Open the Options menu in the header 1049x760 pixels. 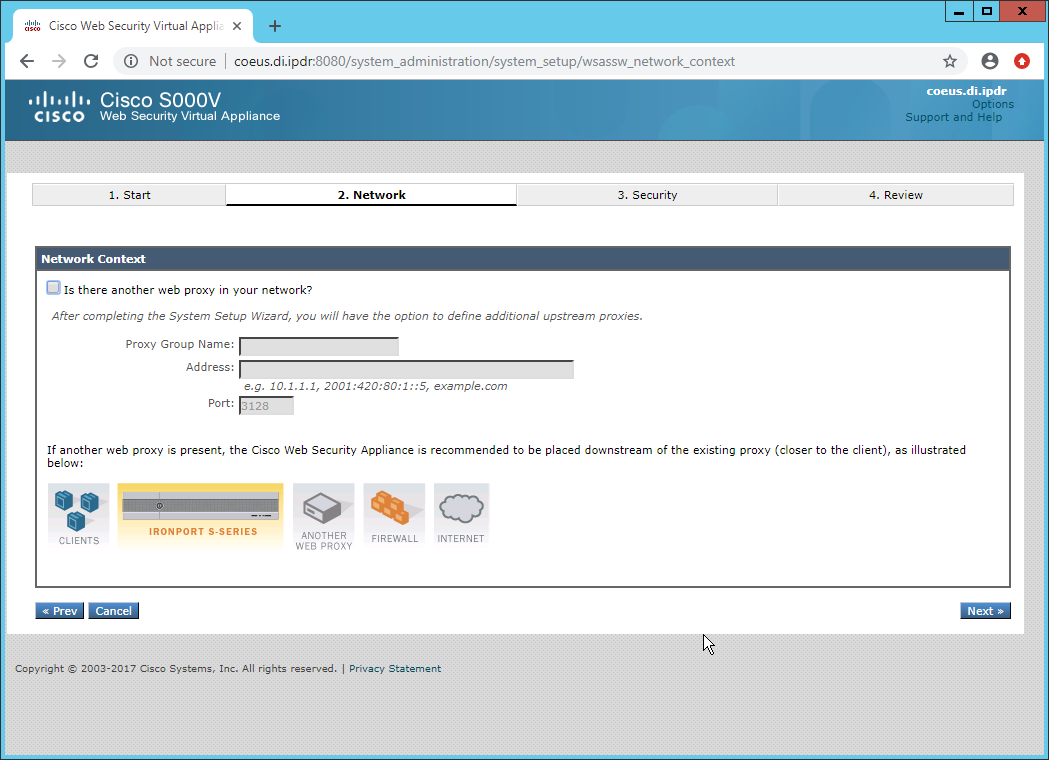[x=993, y=104]
